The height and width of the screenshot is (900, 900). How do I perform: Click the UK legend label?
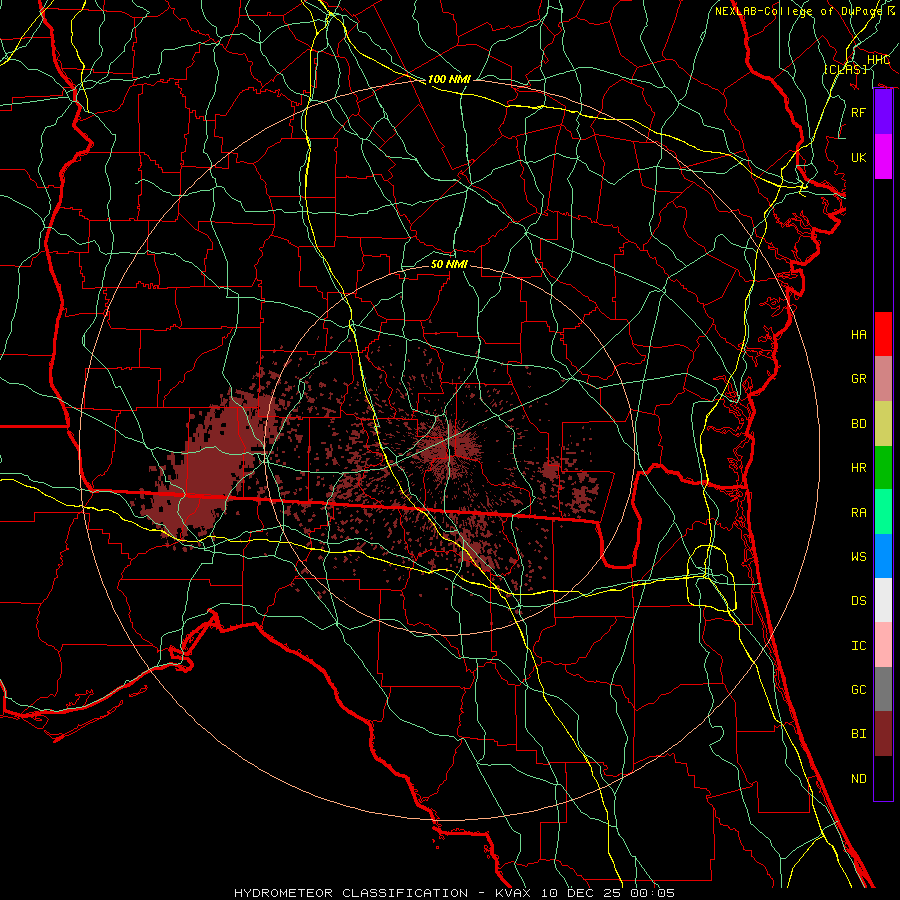coord(859,157)
